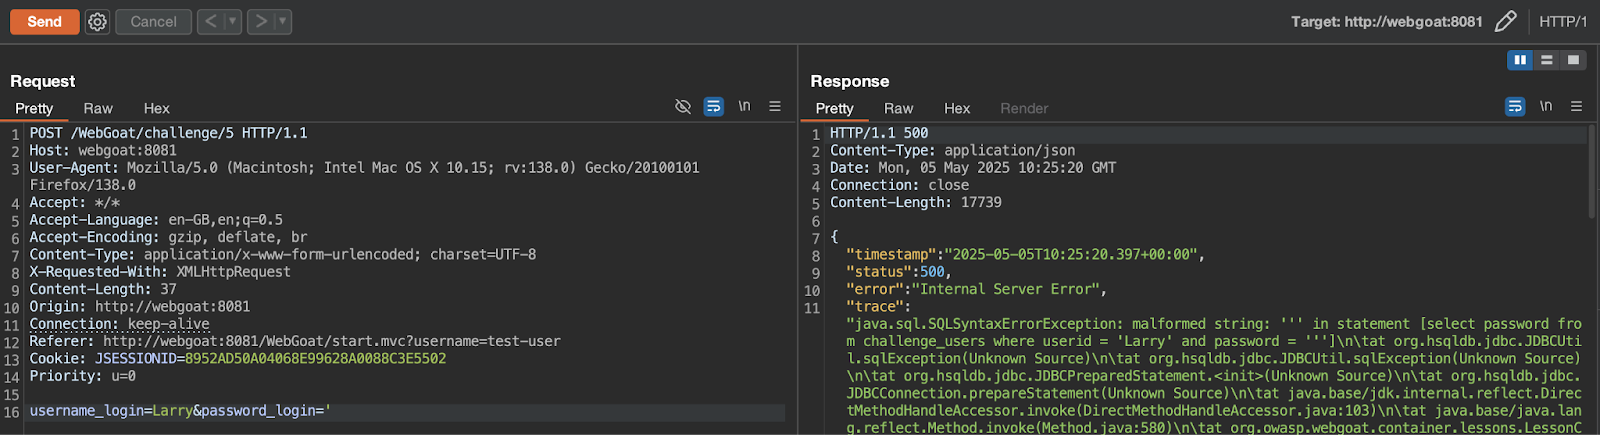Open the Response panel hamburger menu
Image resolution: width=1600 pixels, height=435 pixels.
tap(1577, 106)
